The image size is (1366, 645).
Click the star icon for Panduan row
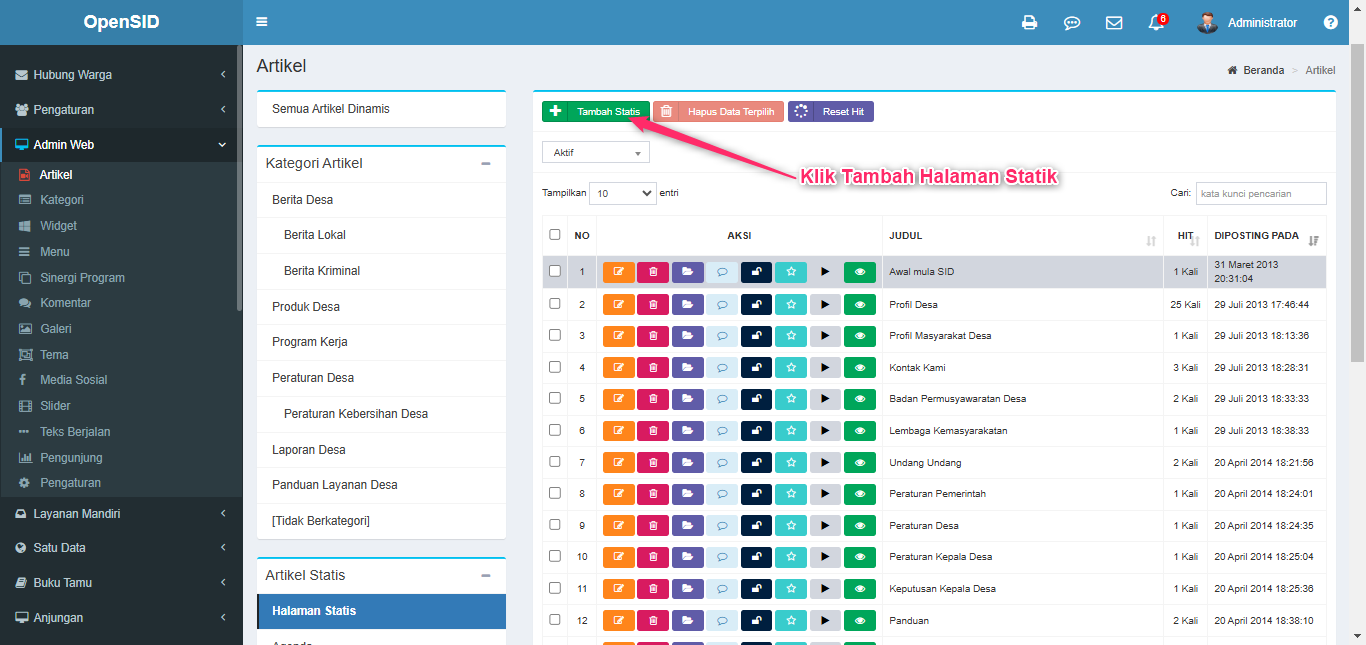(x=791, y=621)
